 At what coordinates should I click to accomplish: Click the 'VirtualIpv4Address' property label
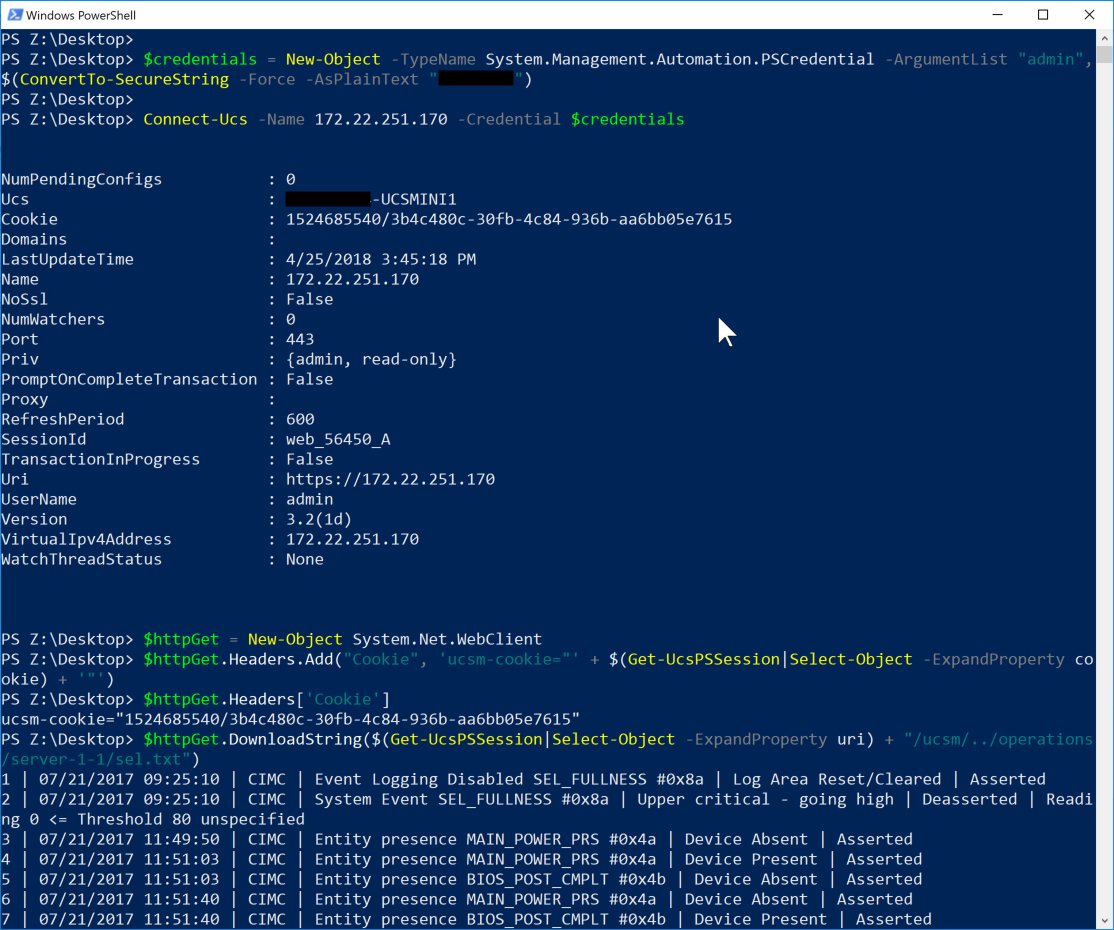[x=86, y=539]
